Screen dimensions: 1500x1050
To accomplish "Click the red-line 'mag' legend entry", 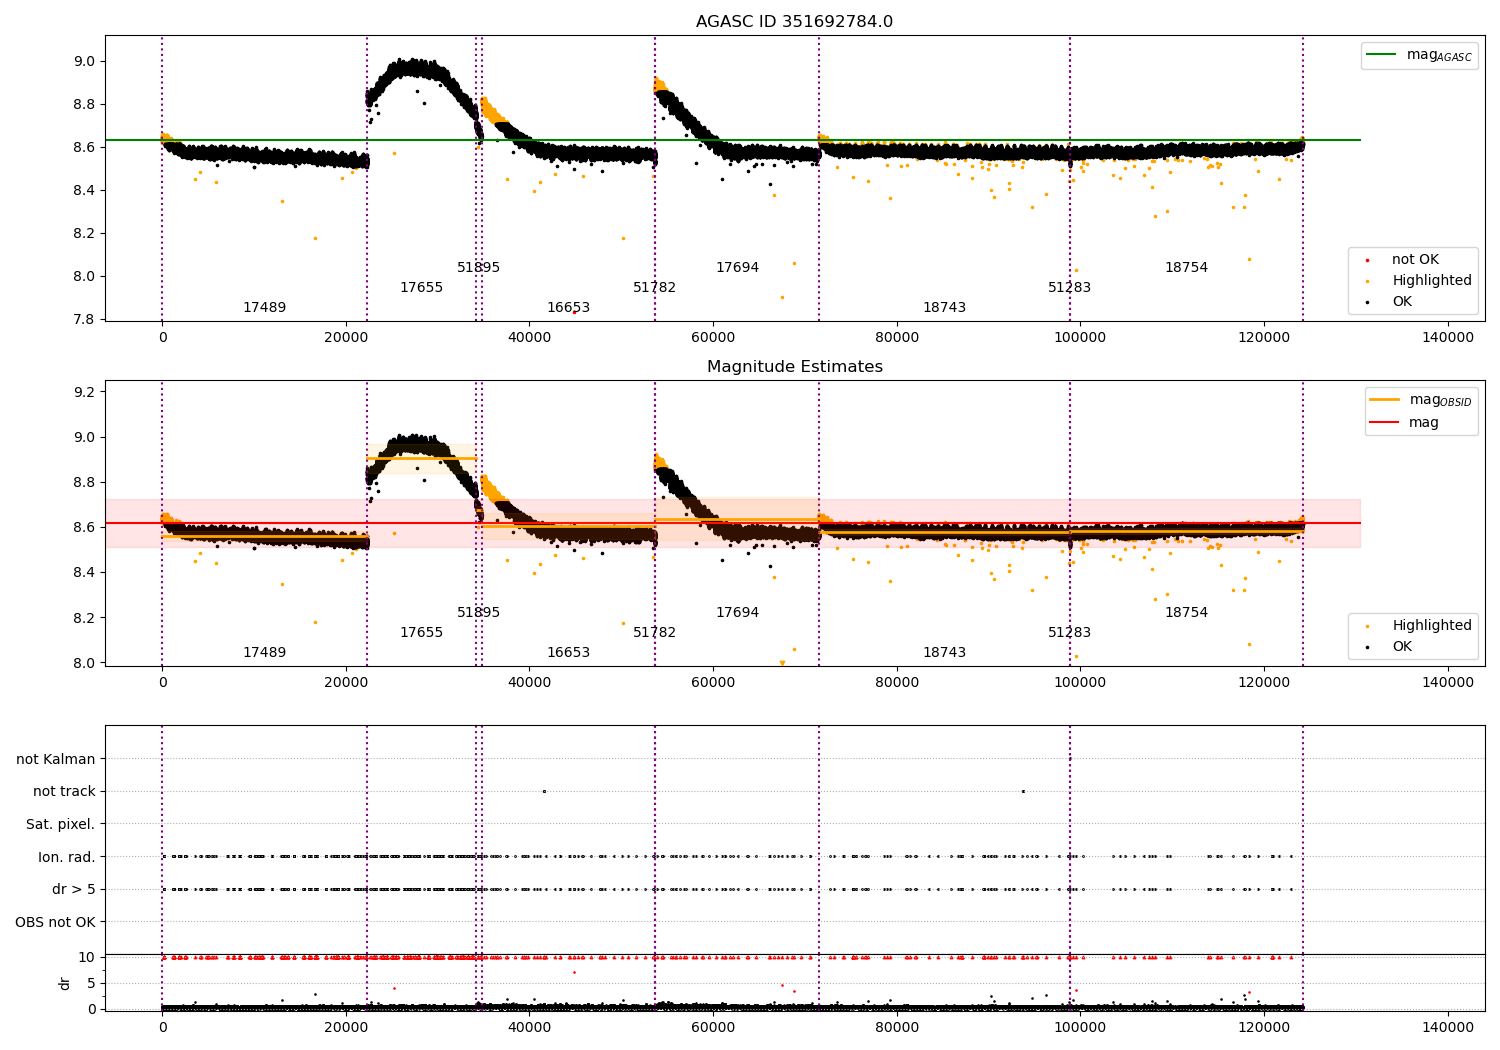I will pyautogui.click(x=1404, y=422).
